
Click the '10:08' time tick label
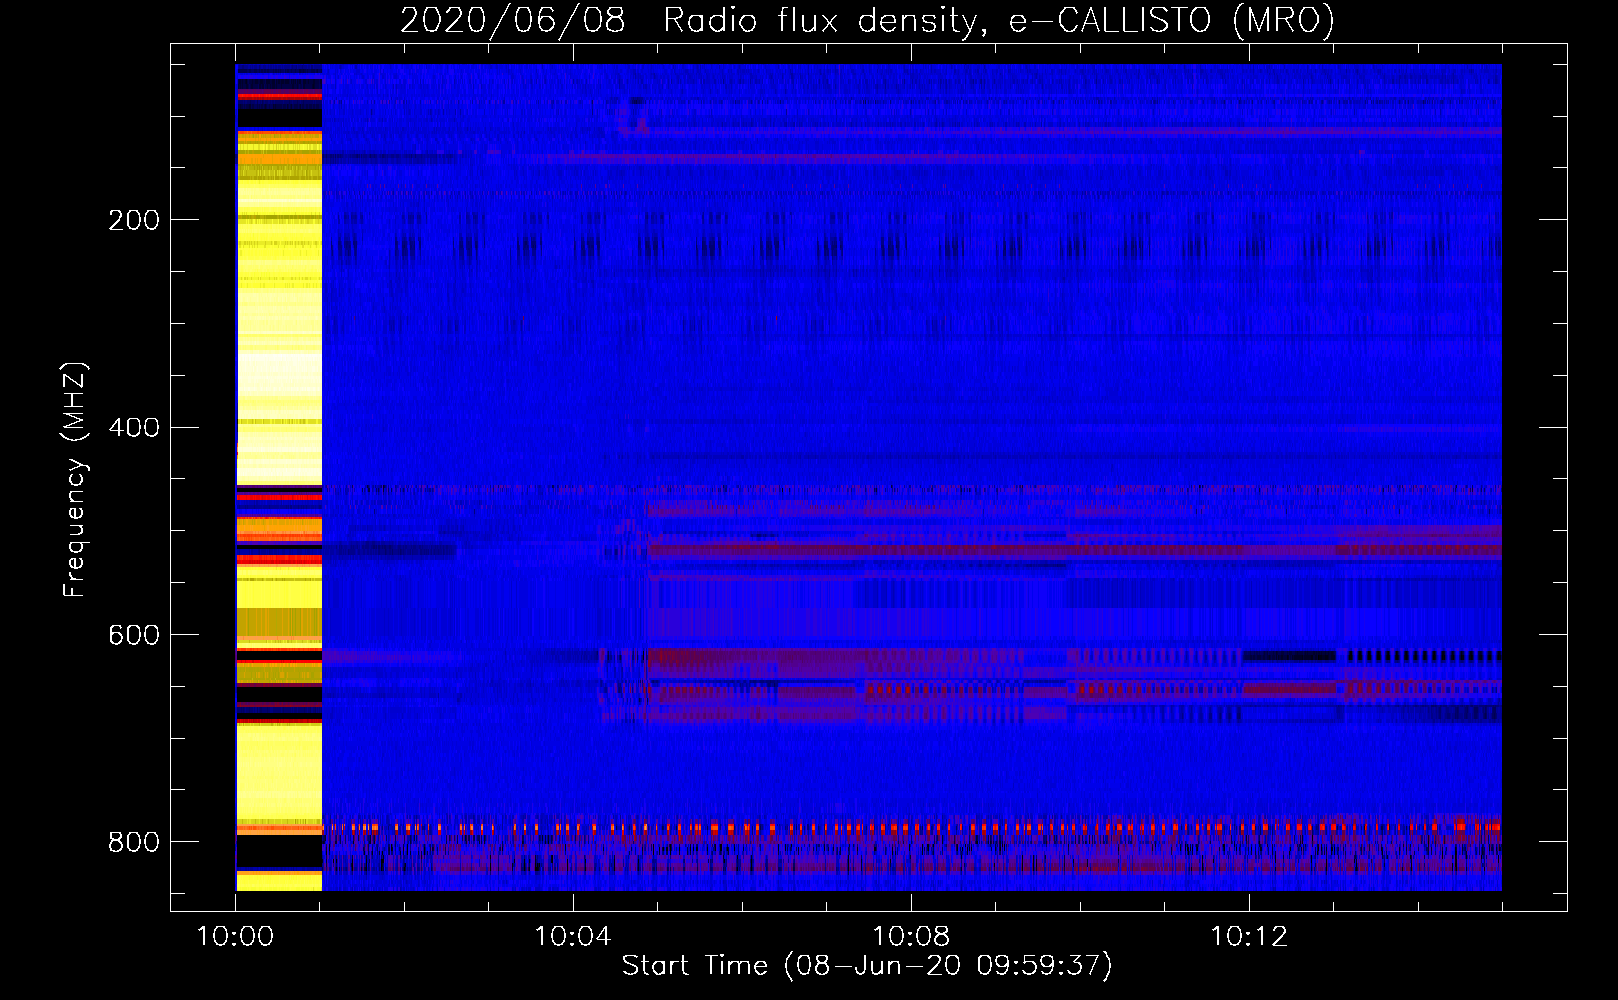pos(911,937)
